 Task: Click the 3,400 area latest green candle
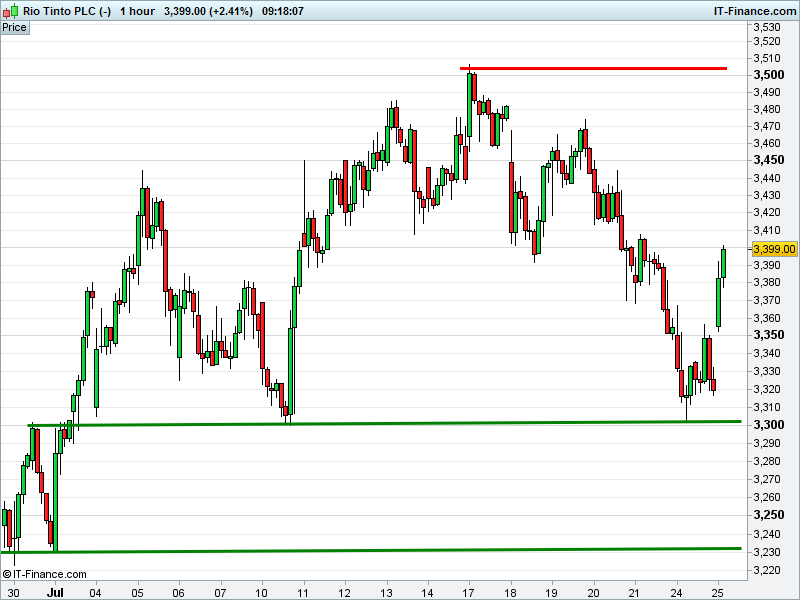click(723, 263)
